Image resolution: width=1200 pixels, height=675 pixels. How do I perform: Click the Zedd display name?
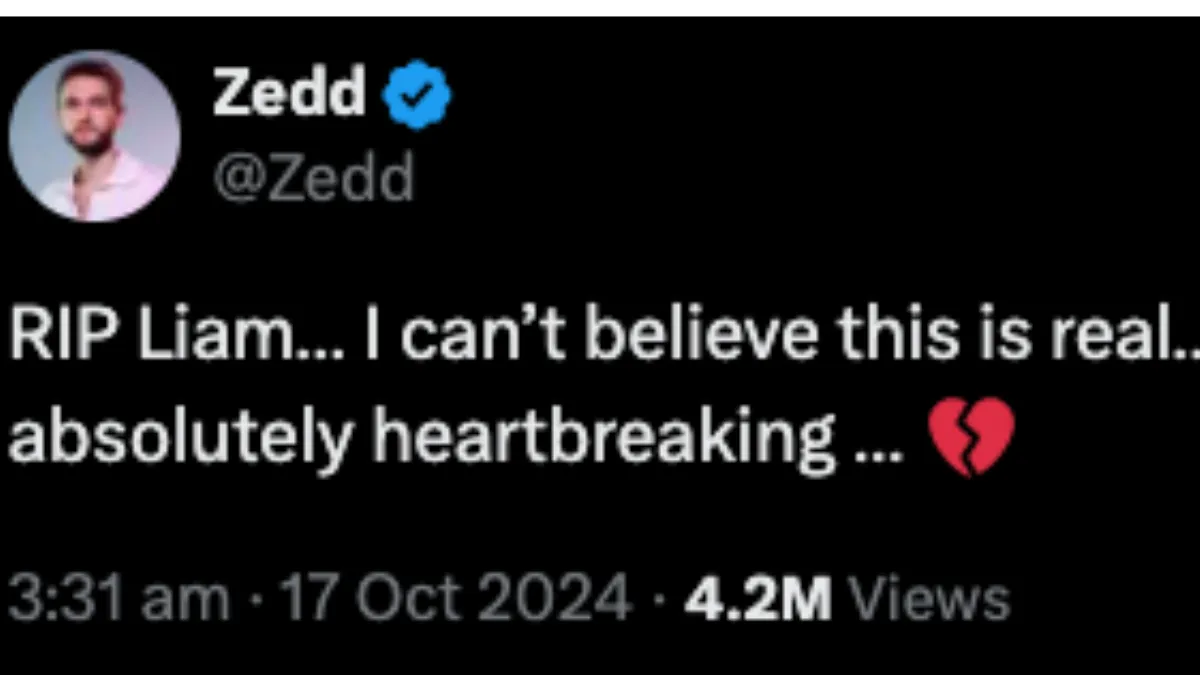(x=289, y=96)
